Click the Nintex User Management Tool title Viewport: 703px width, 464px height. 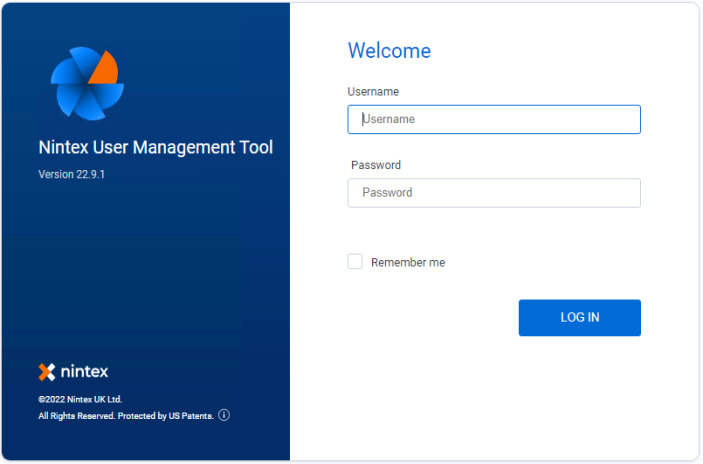(x=155, y=148)
